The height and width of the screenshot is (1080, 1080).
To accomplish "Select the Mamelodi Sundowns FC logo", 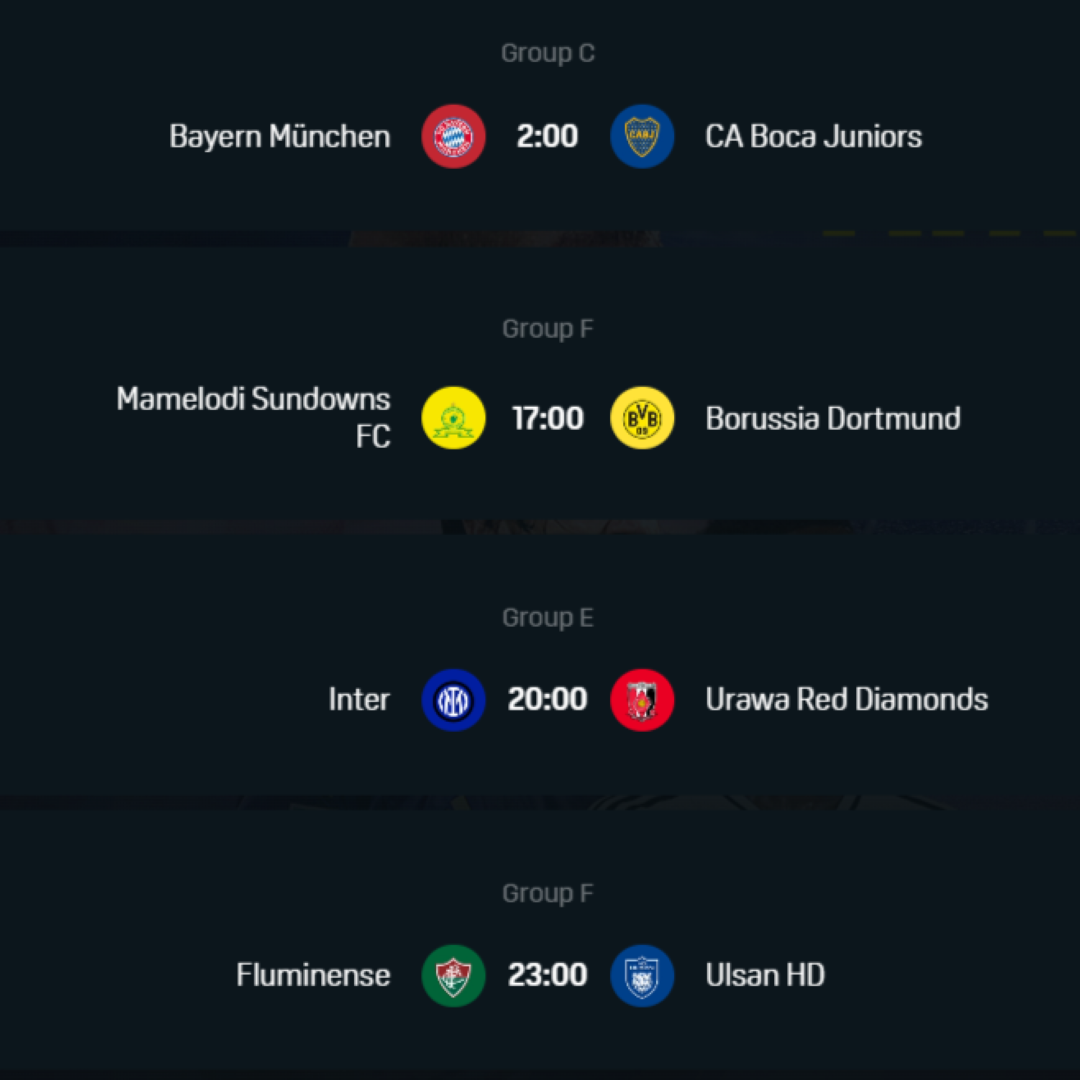I will tap(454, 418).
